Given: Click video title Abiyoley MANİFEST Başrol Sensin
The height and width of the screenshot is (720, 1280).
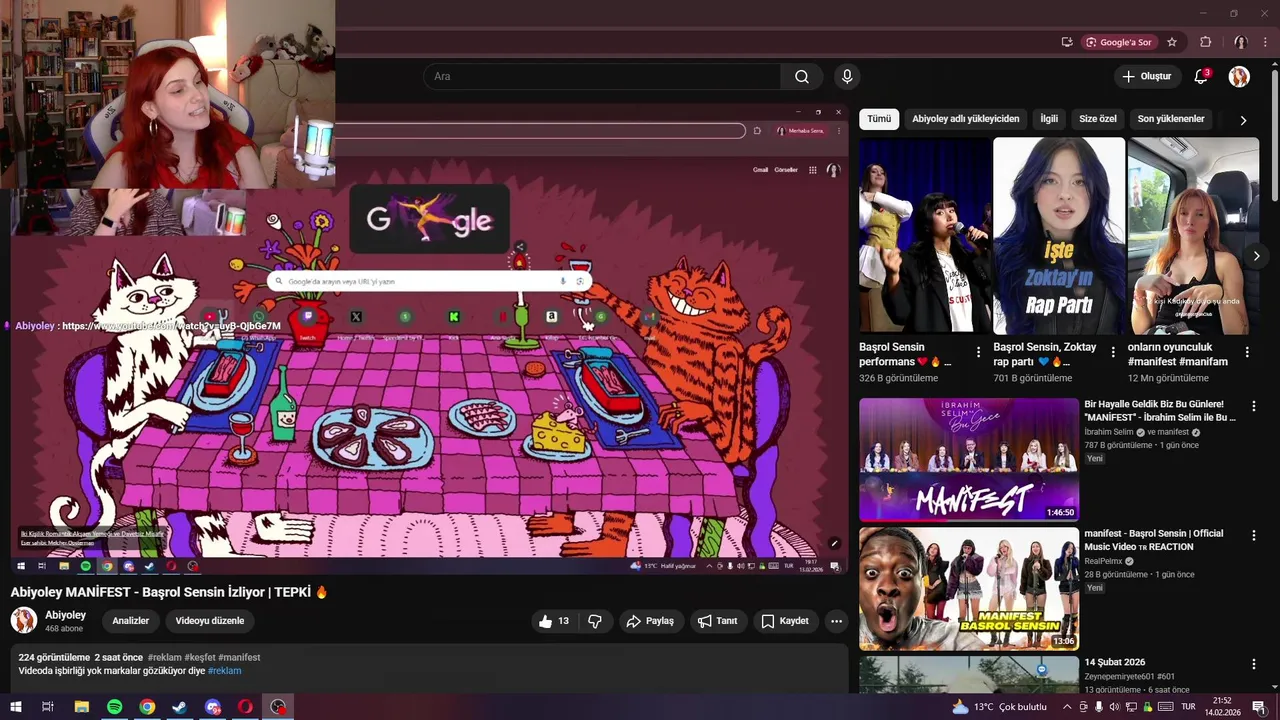Looking at the screenshot, I should click(x=169, y=592).
